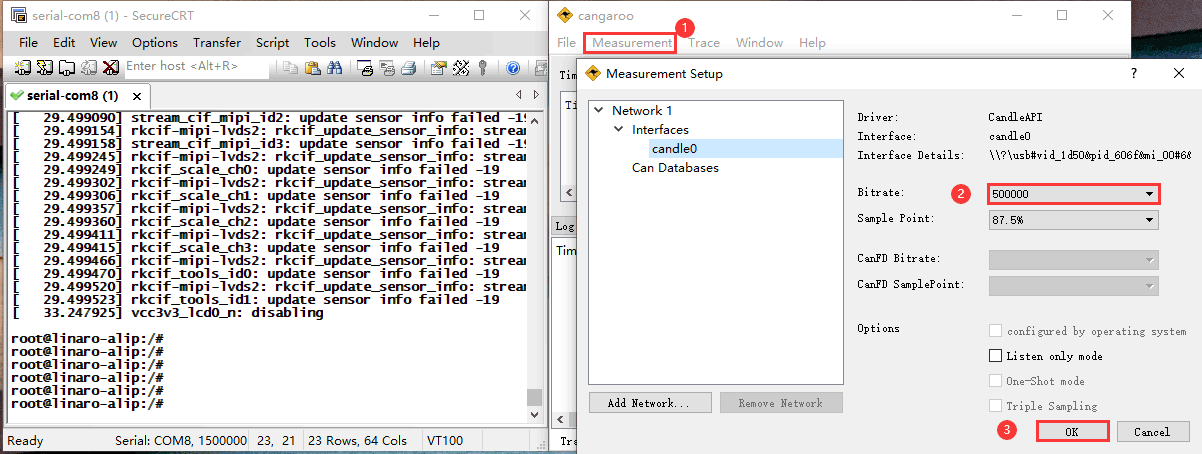Click the Disconnect icon with red X

point(110,68)
